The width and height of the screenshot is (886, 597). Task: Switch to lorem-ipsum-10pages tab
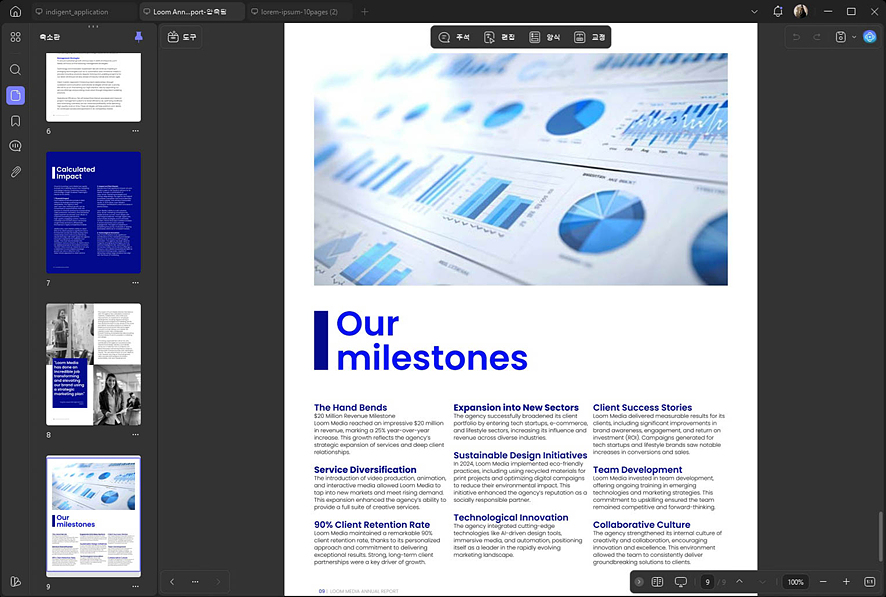[298, 11]
